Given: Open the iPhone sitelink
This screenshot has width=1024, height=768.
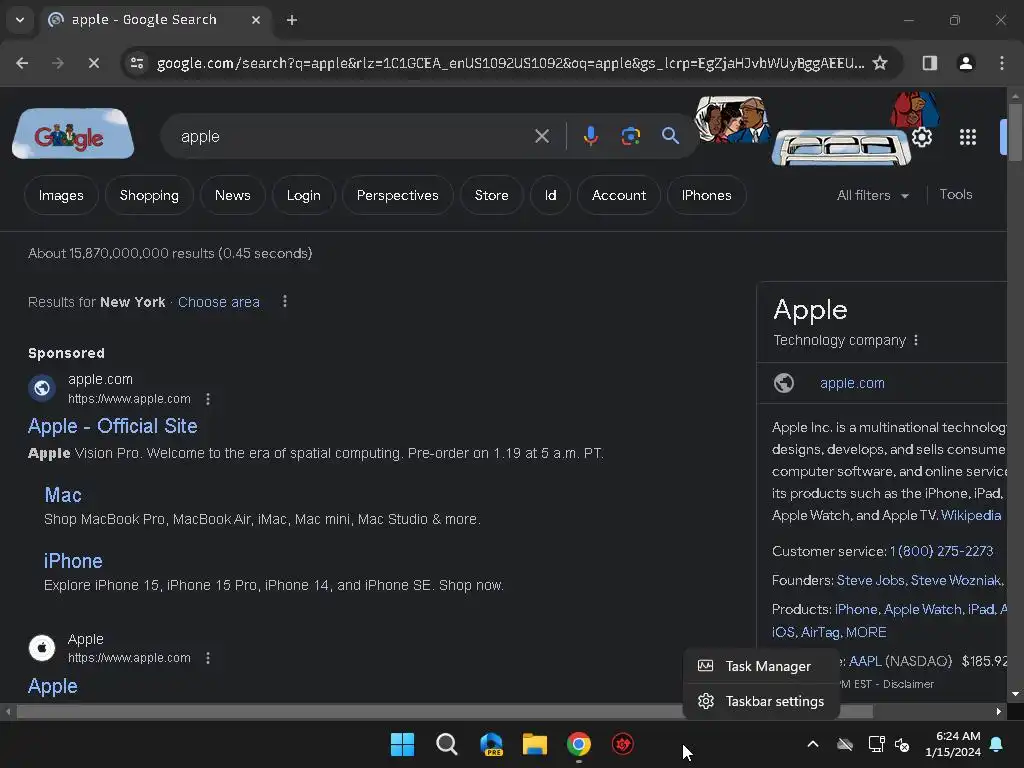Looking at the screenshot, I should pyautogui.click(x=73, y=561).
